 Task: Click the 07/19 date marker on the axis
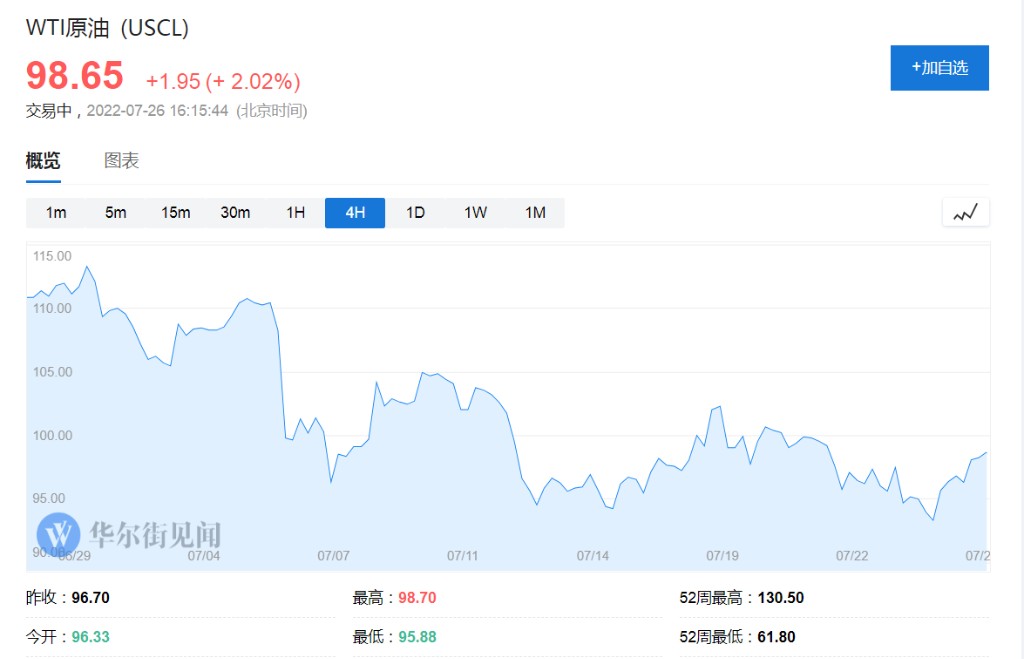click(722, 555)
